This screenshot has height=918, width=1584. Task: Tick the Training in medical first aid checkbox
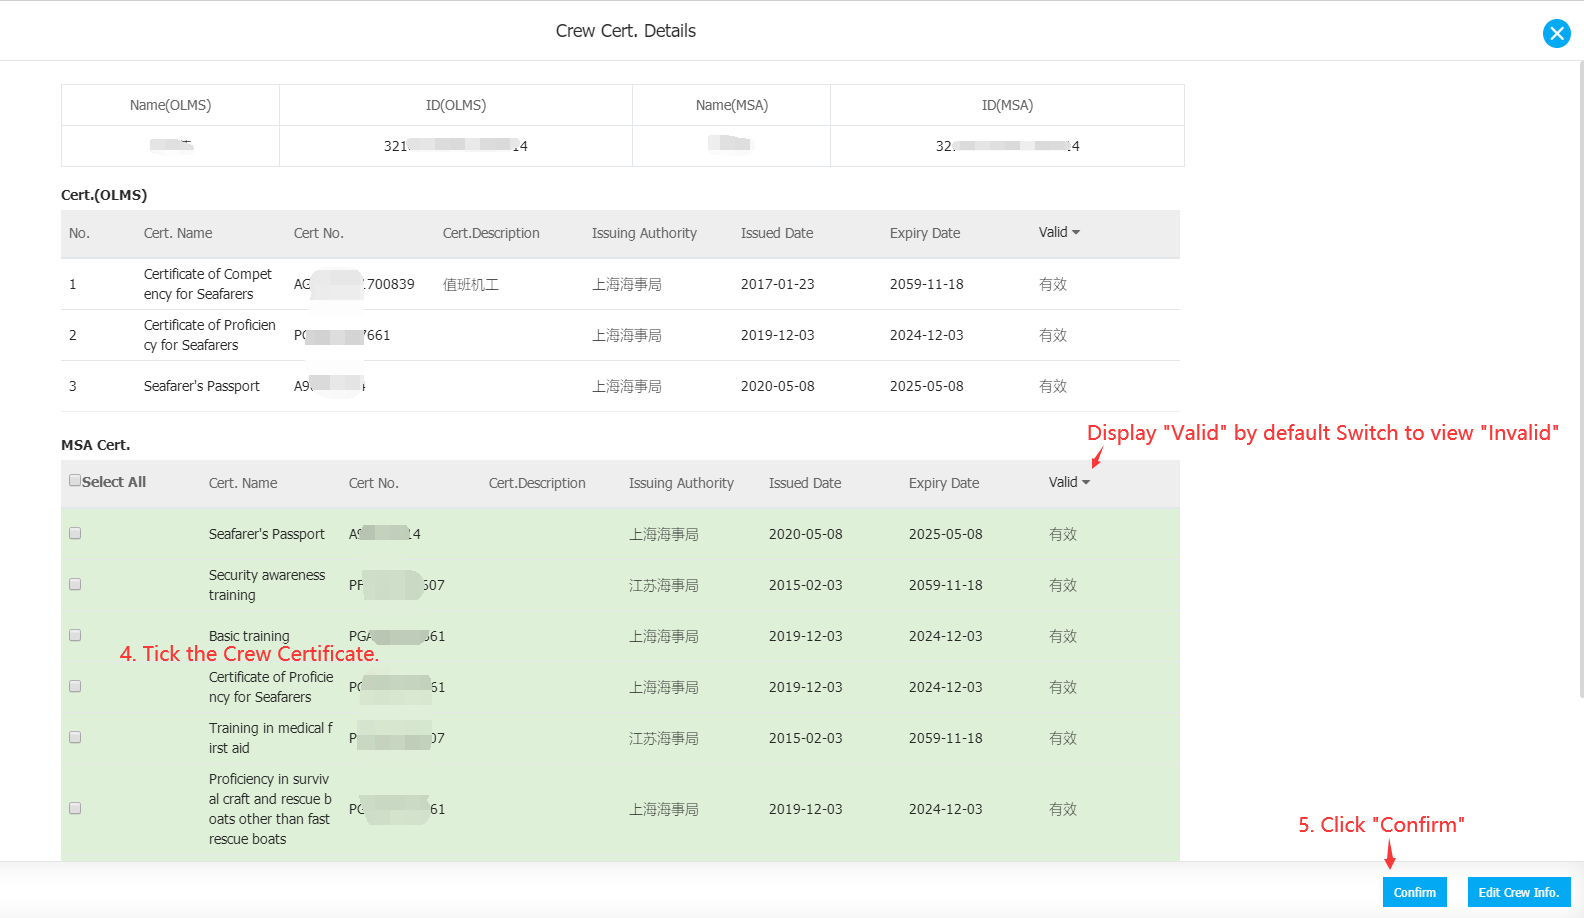[75, 738]
